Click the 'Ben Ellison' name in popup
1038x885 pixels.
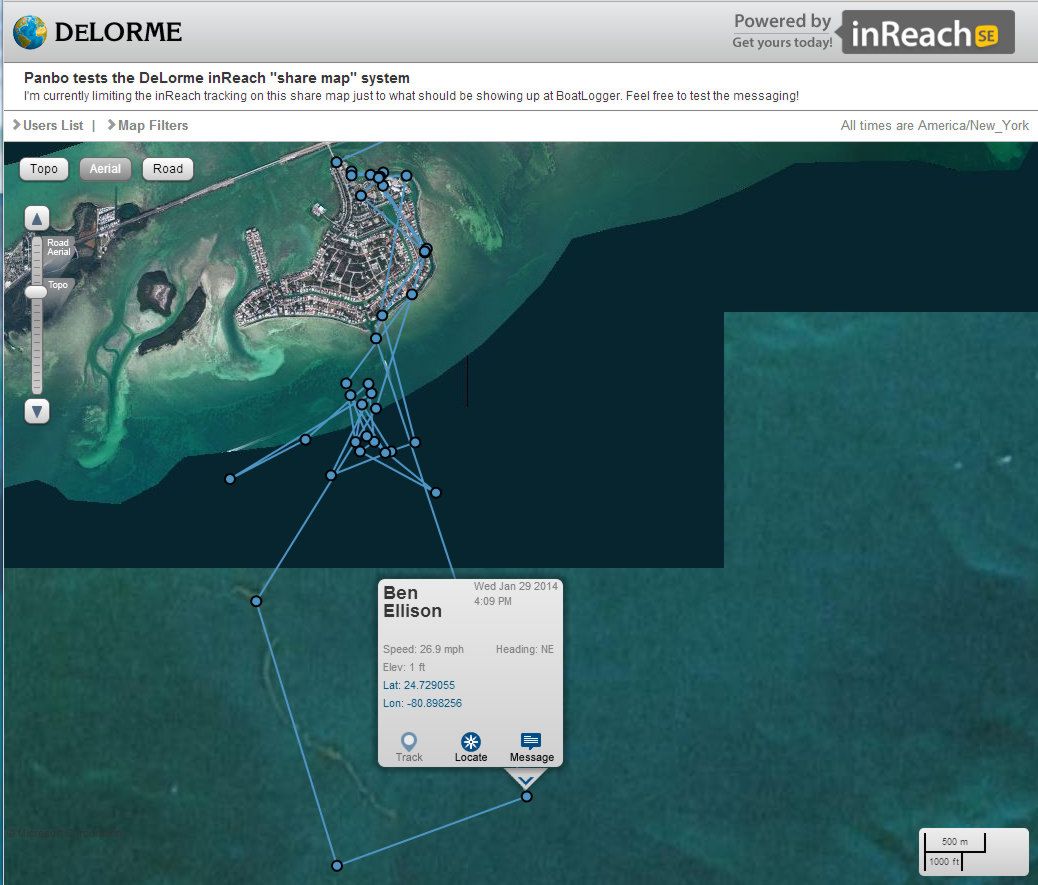click(x=412, y=602)
